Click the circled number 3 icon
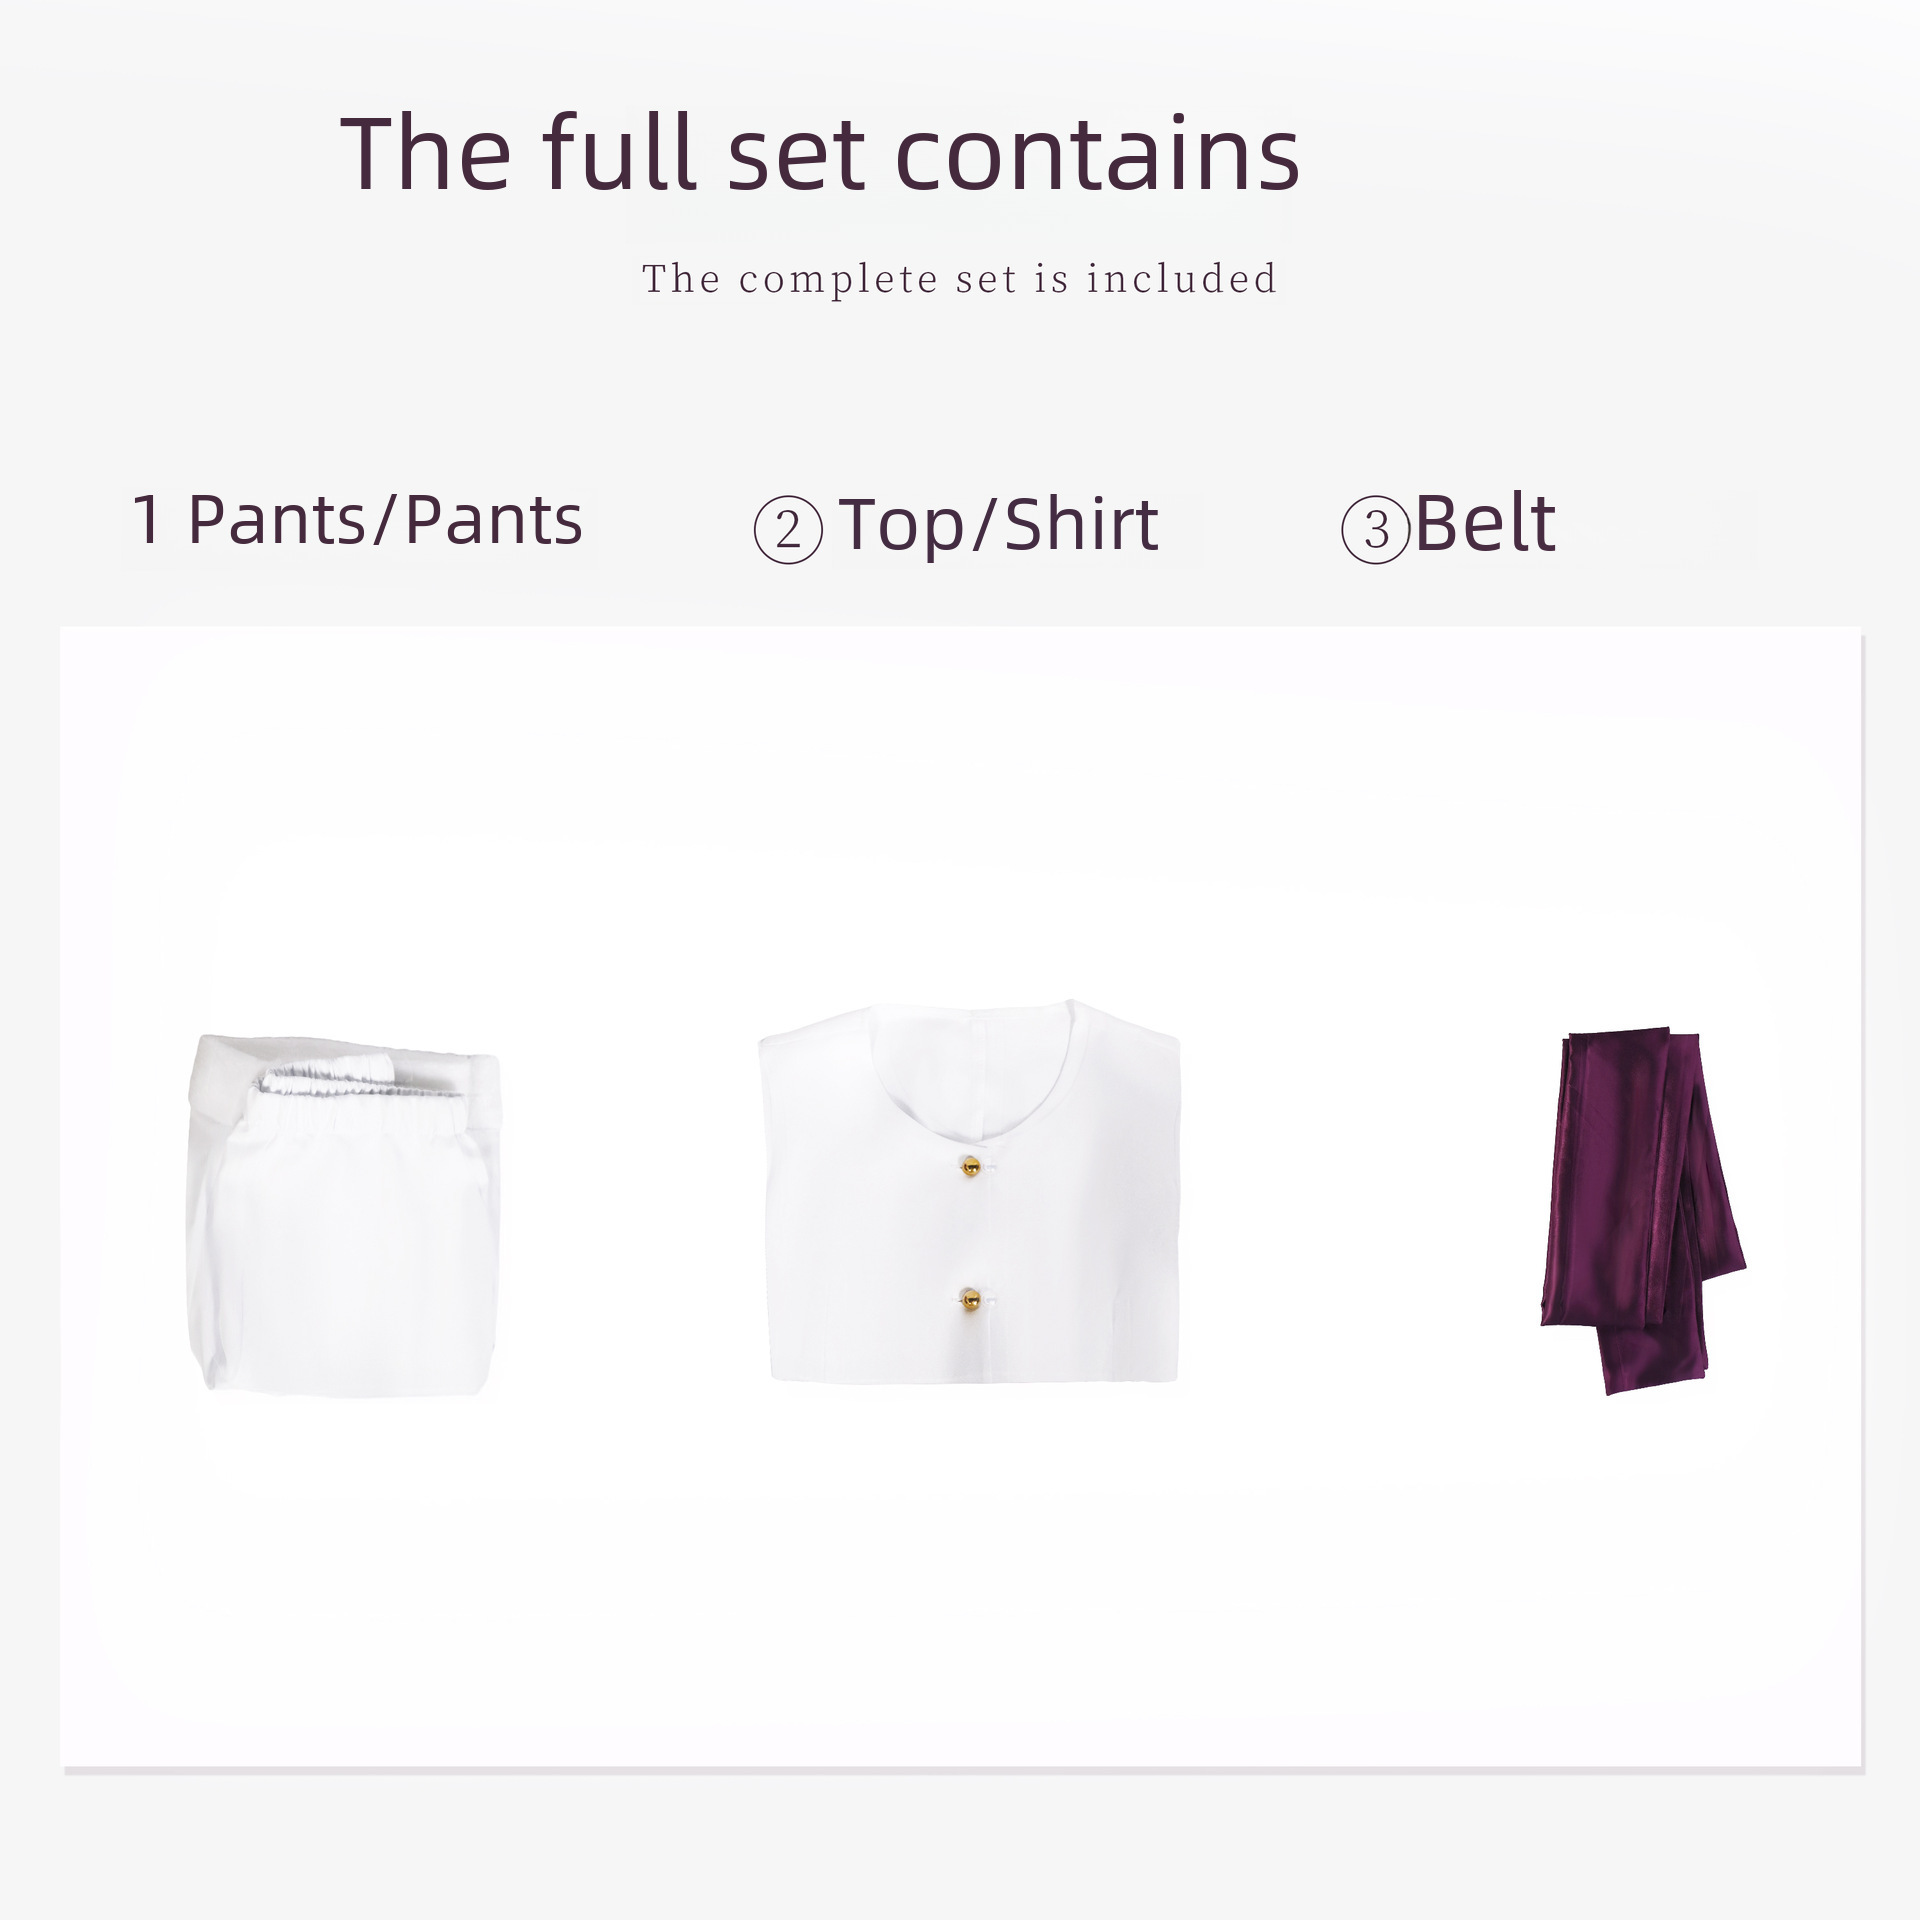The width and height of the screenshot is (1920, 1920). click(1375, 529)
